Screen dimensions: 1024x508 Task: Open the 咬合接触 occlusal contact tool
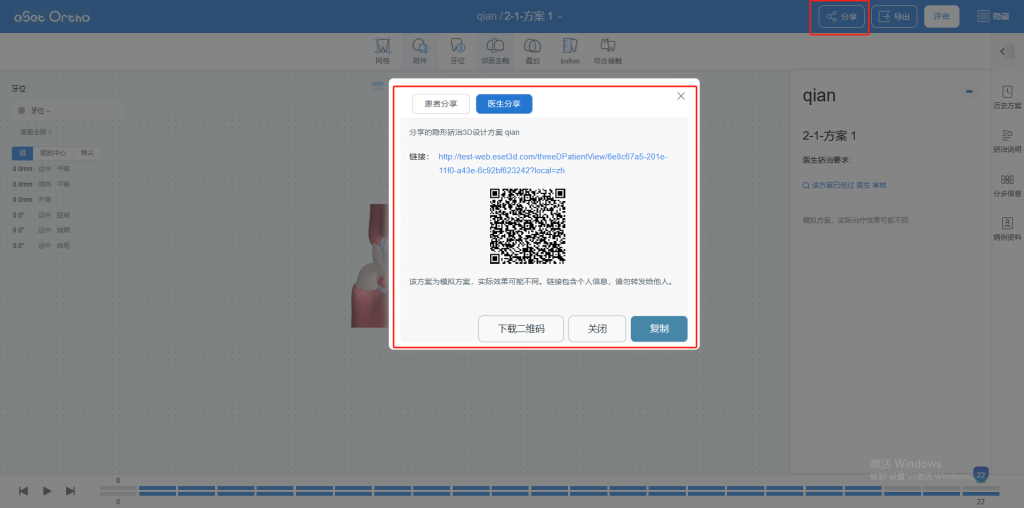pos(608,51)
